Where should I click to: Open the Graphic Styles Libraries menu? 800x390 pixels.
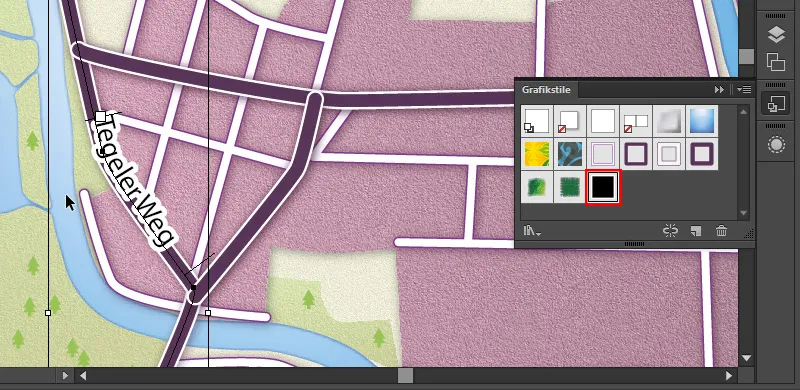click(x=531, y=231)
